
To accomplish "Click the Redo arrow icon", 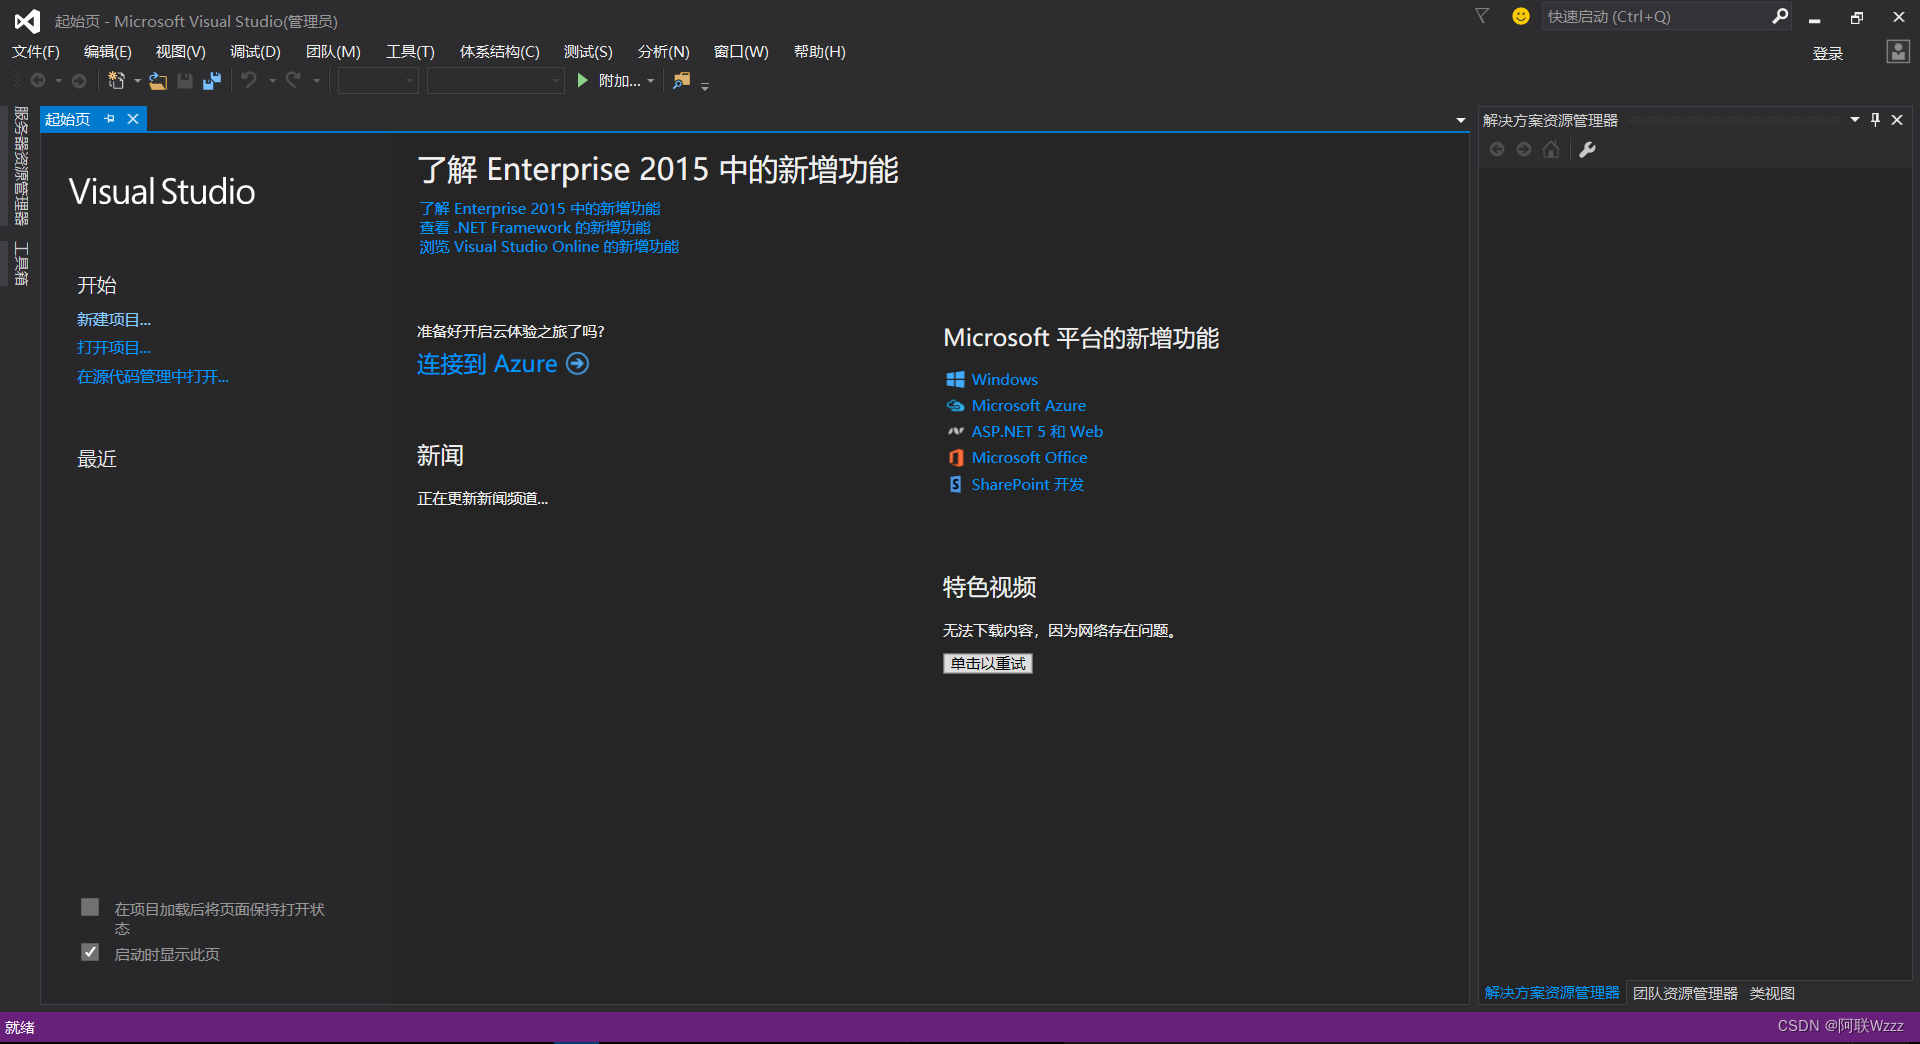I will coord(293,80).
